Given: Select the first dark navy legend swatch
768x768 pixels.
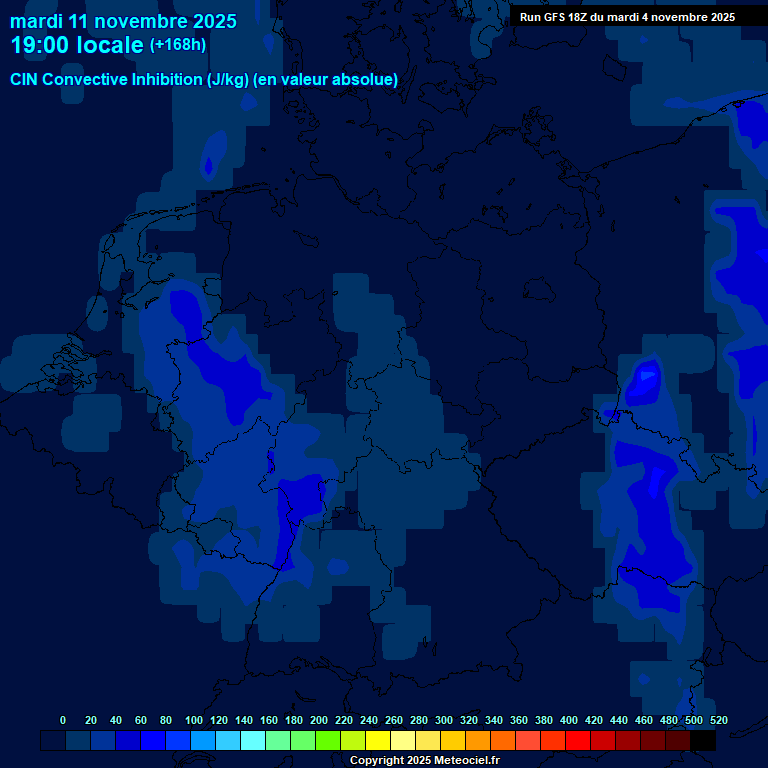Looking at the screenshot, I should (53, 741).
